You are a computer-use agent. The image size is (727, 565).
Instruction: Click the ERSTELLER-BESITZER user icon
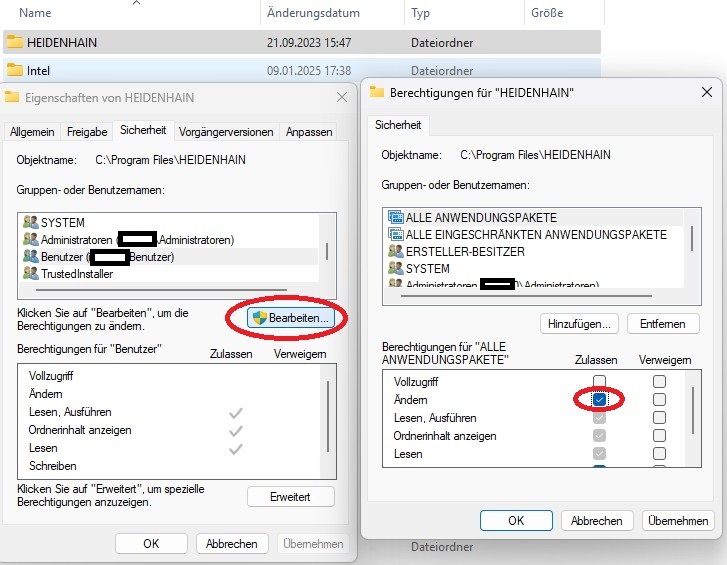(x=395, y=251)
